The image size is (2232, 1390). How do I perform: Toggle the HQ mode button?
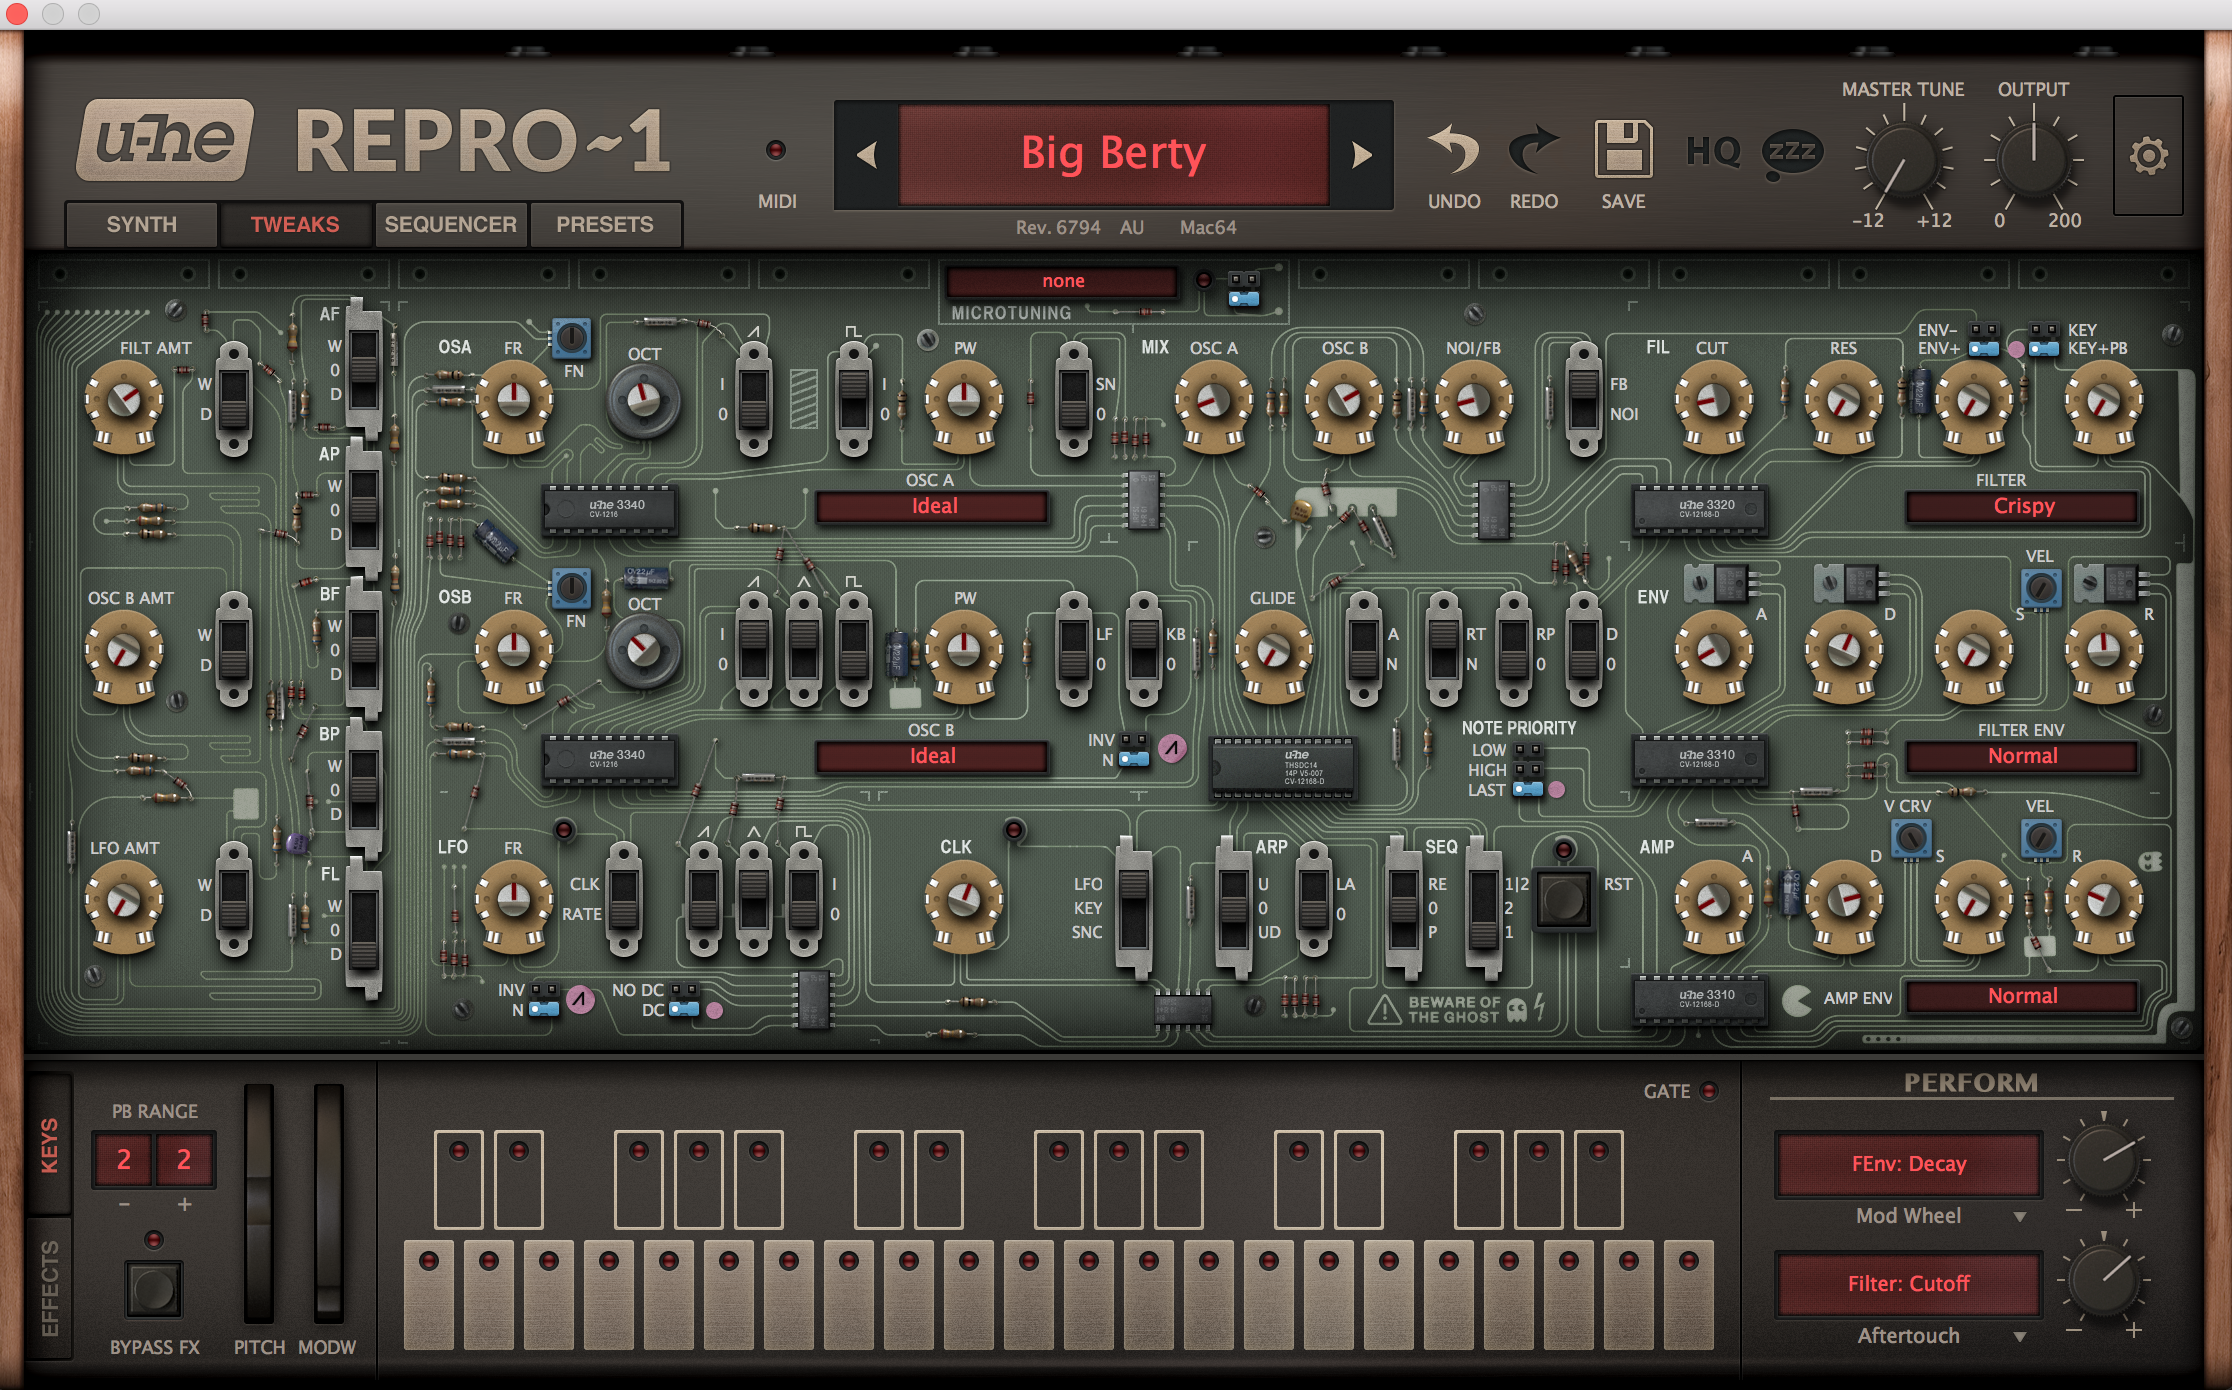1713,152
